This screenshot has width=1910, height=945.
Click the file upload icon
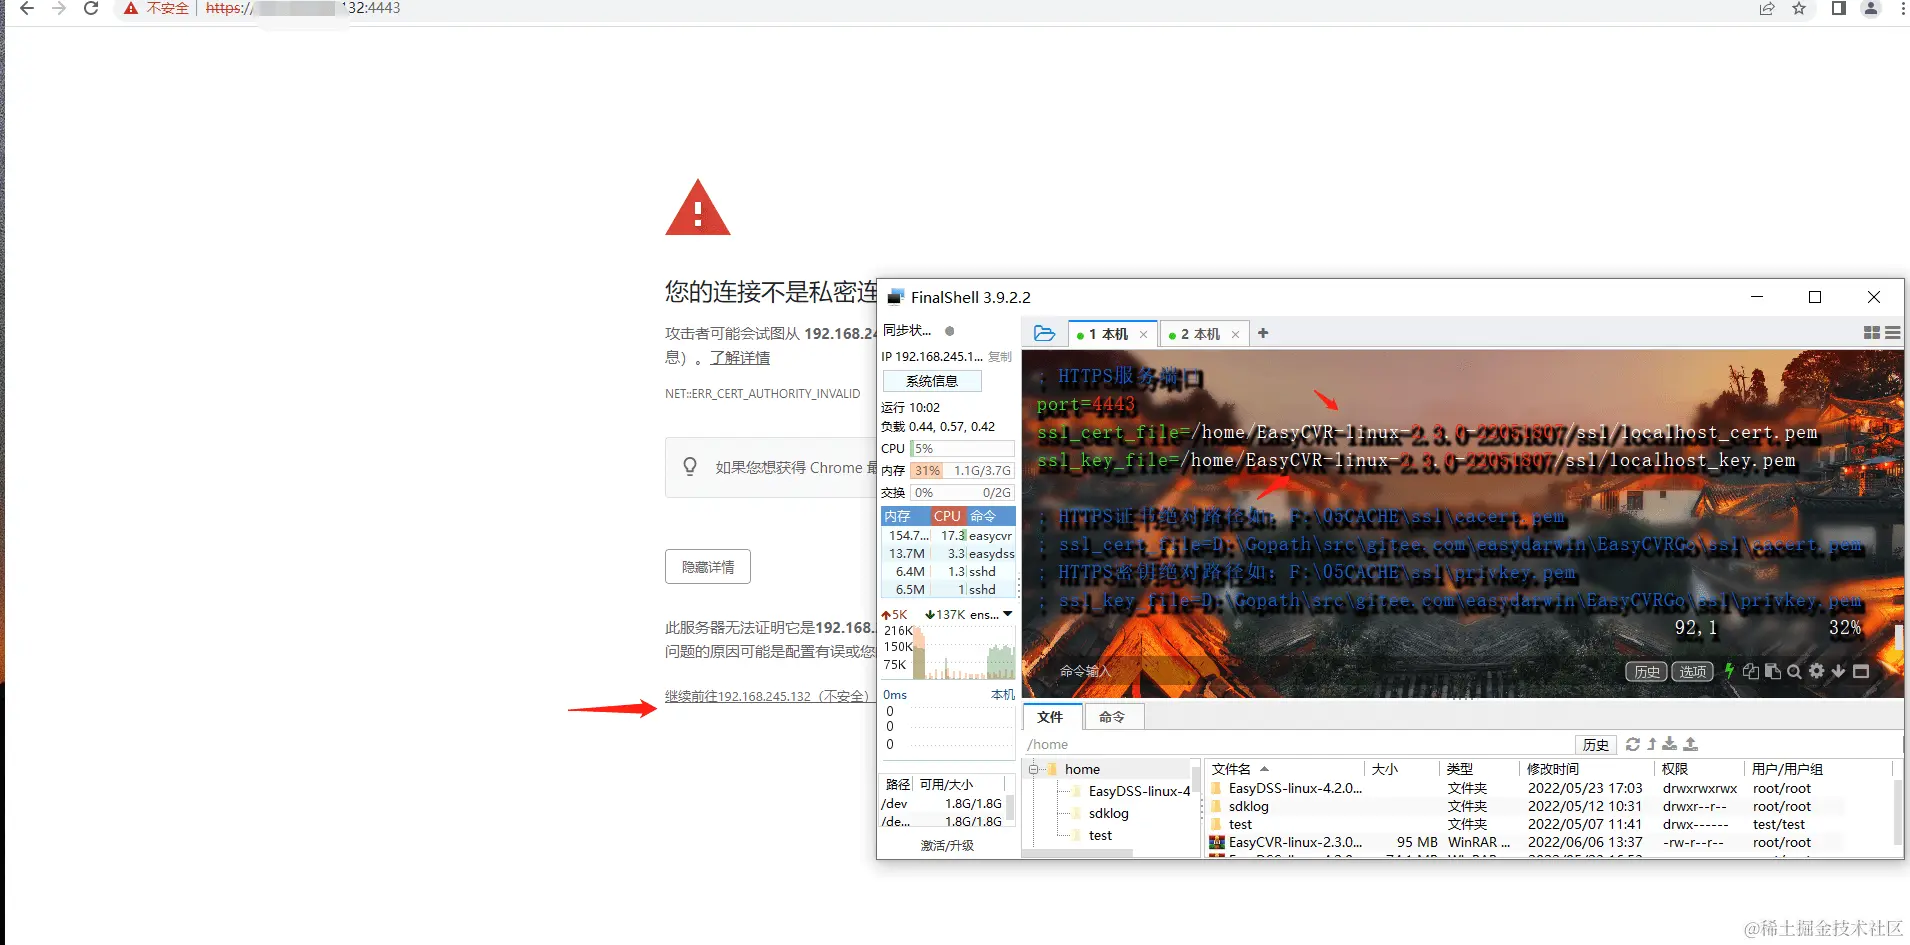[1691, 745]
